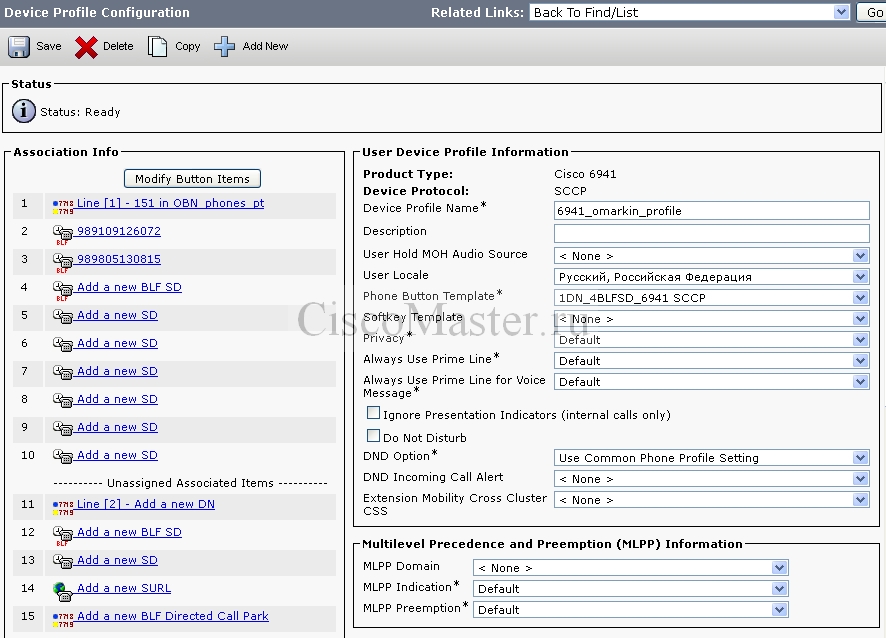Click speed dial icon in row 10

pos(63,456)
